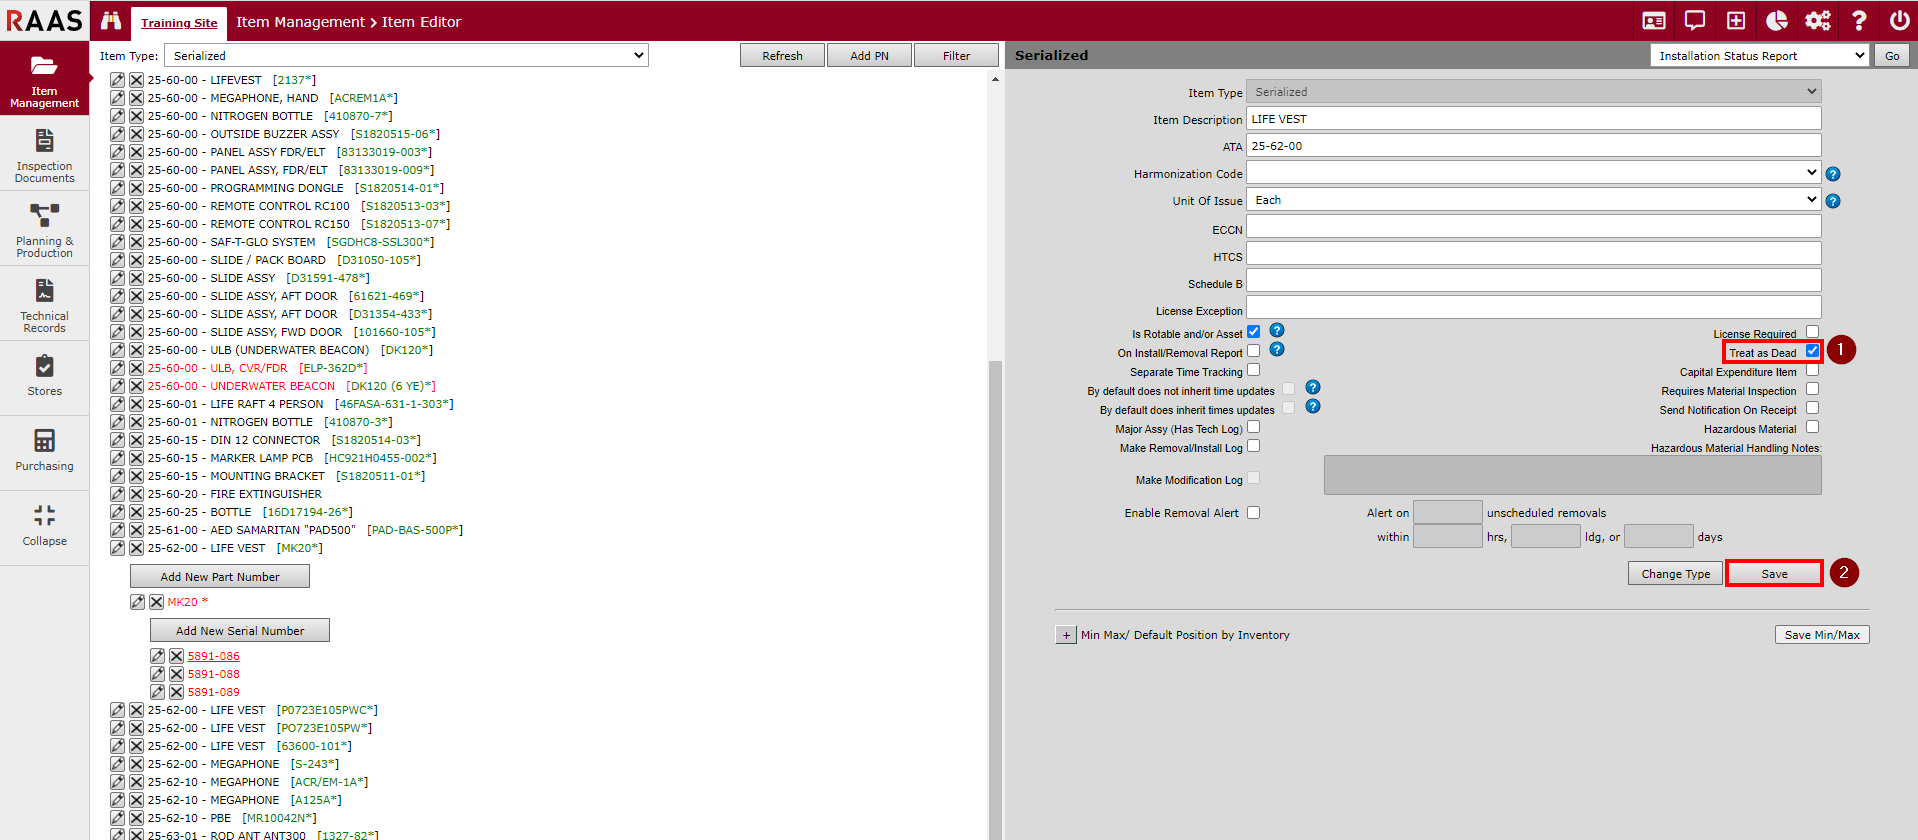
Task: Delete part number MK20 with X icon
Action: coord(156,602)
